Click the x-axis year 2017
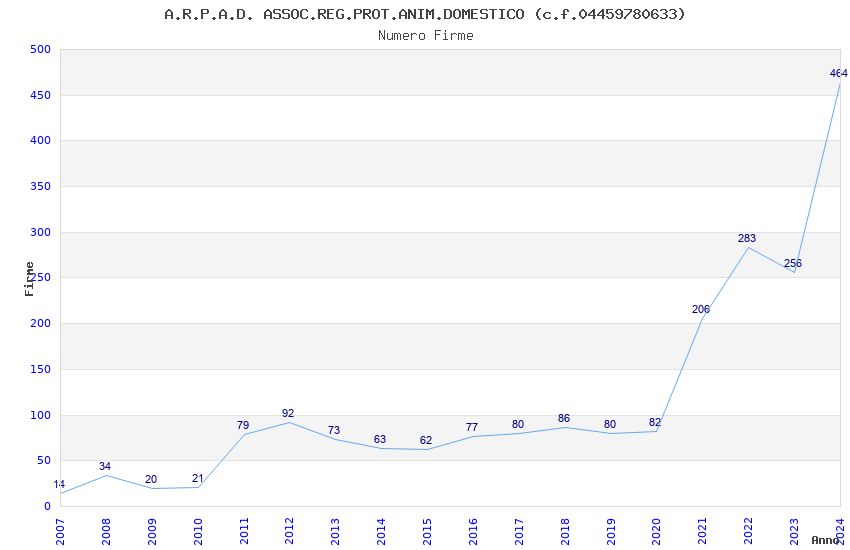 pyautogui.click(x=519, y=531)
